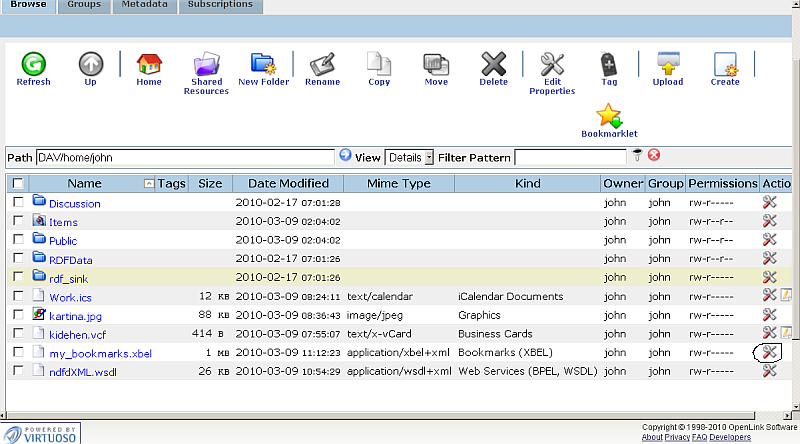Sort by Name column sort arrow
The width and height of the screenshot is (800, 444).
tap(149, 184)
